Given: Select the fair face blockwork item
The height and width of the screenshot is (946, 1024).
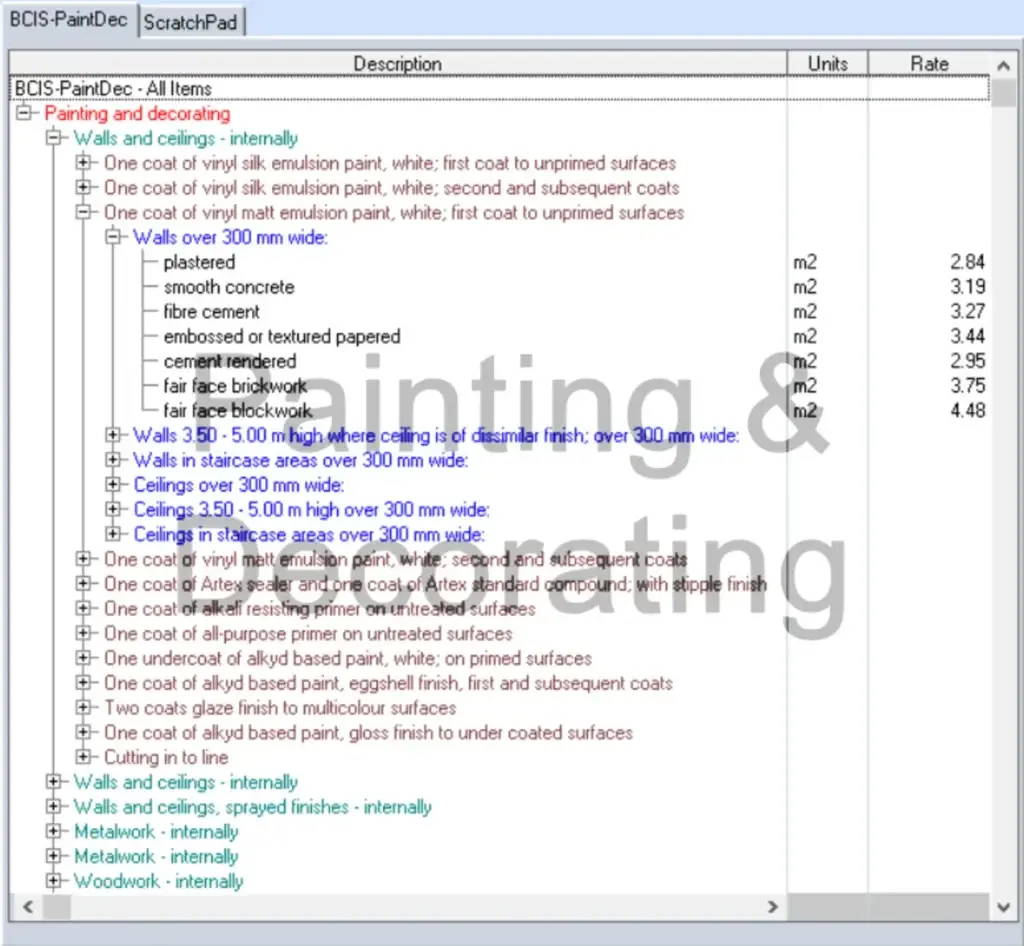Looking at the screenshot, I should click(238, 411).
